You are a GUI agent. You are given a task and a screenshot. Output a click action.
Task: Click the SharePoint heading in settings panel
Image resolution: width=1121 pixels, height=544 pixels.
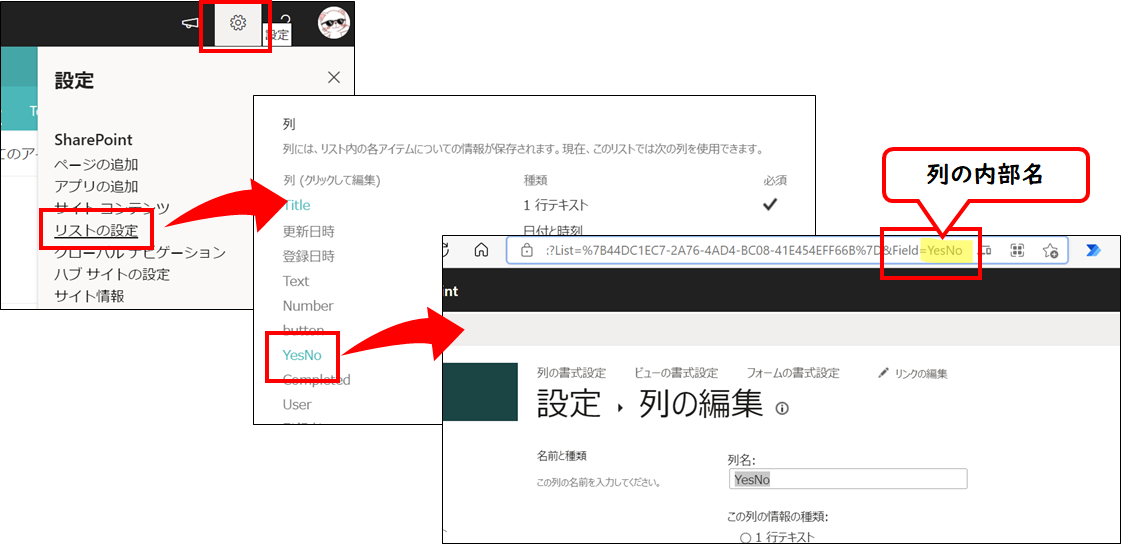(94, 140)
